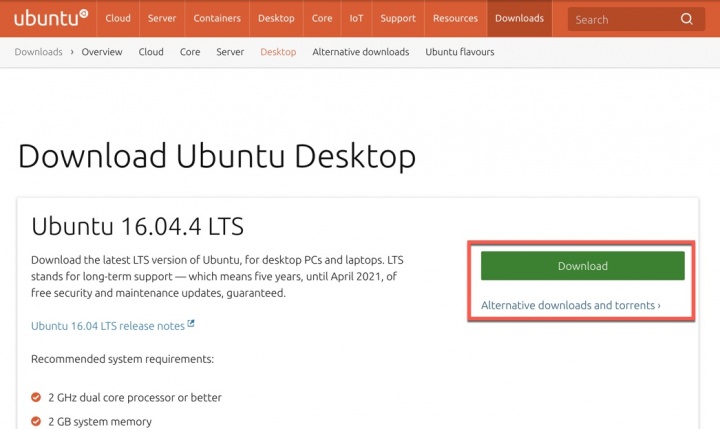Image resolution: width=720 pixels, height=429 pixels.
Task: Click the Ubuntu logo in header
Action: click(50, 18)
